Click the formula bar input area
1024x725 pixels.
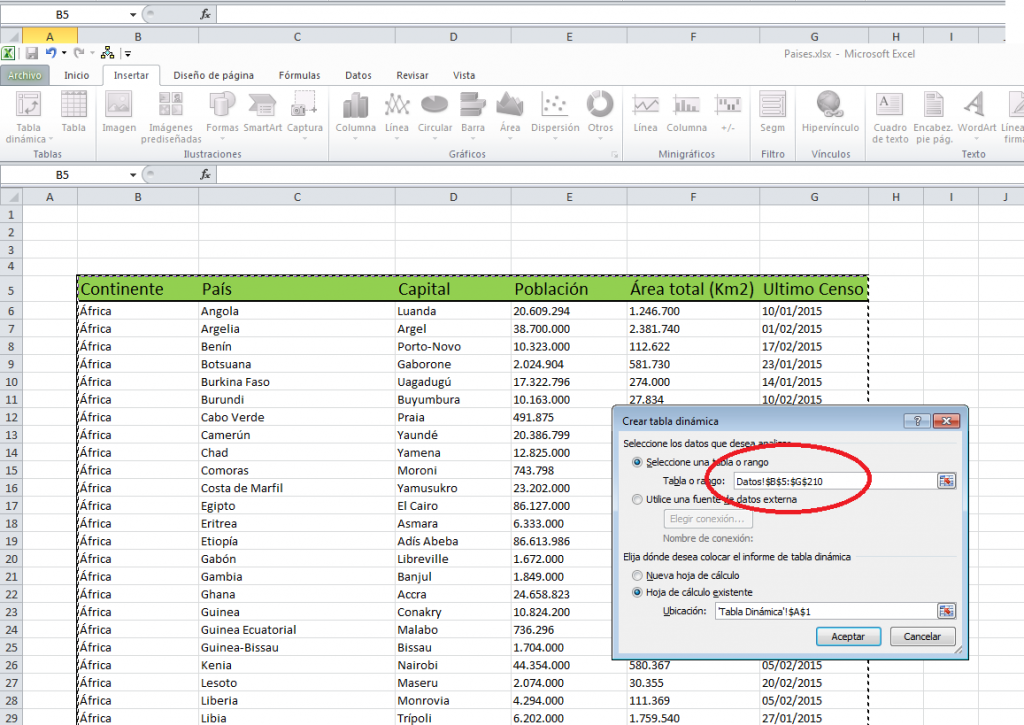point(619,174)
